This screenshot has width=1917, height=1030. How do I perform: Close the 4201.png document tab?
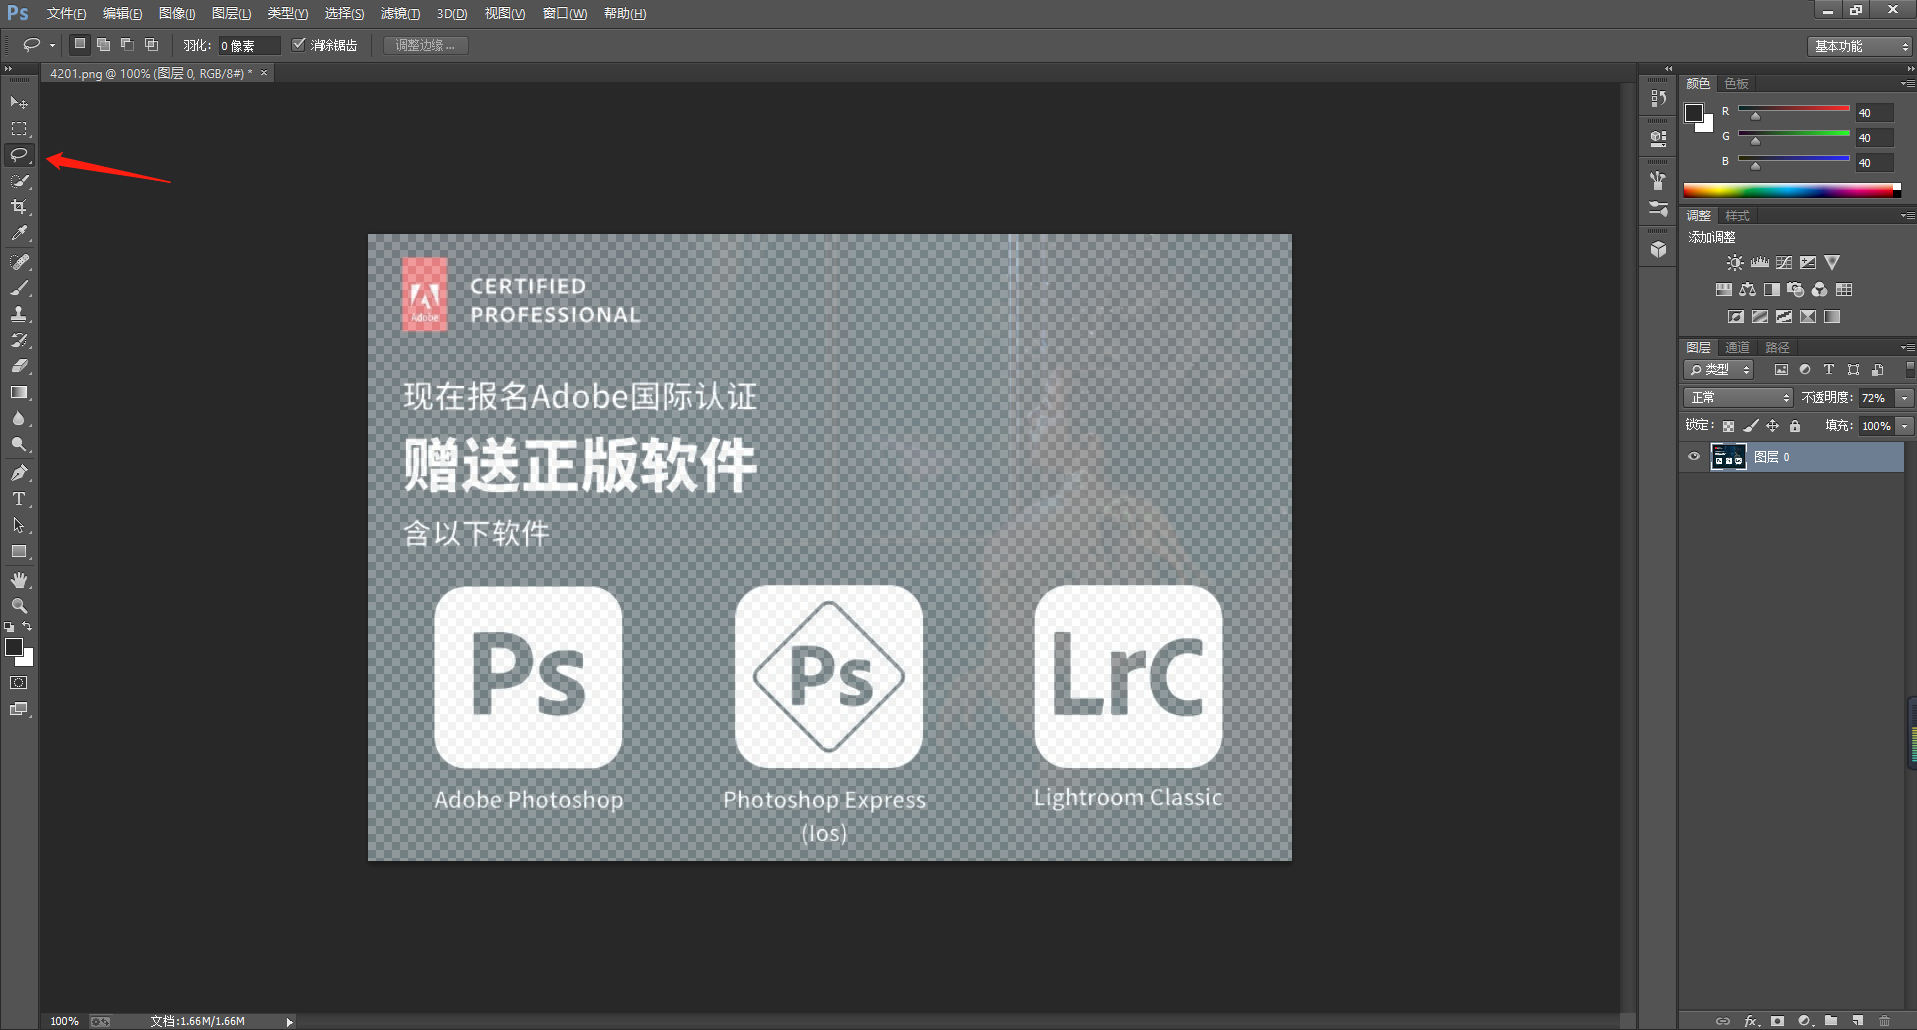coord(264,73)
